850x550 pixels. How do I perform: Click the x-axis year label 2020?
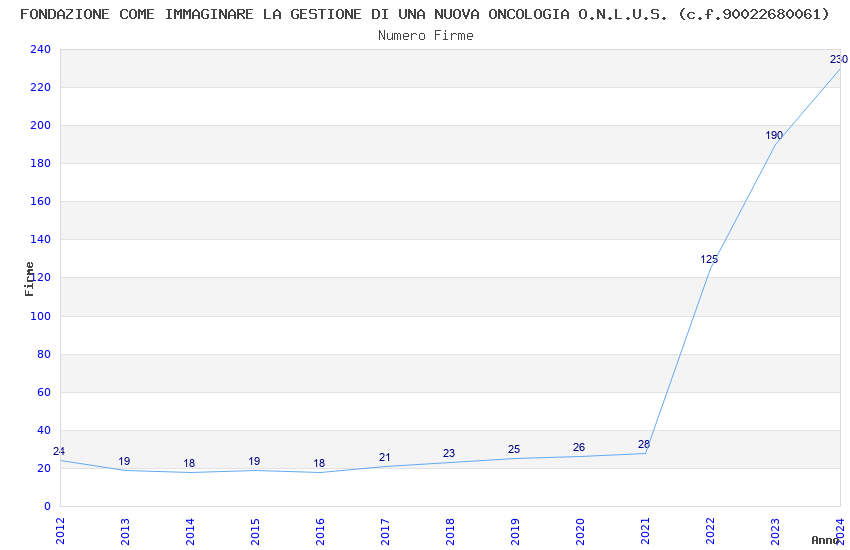(581, 531)
